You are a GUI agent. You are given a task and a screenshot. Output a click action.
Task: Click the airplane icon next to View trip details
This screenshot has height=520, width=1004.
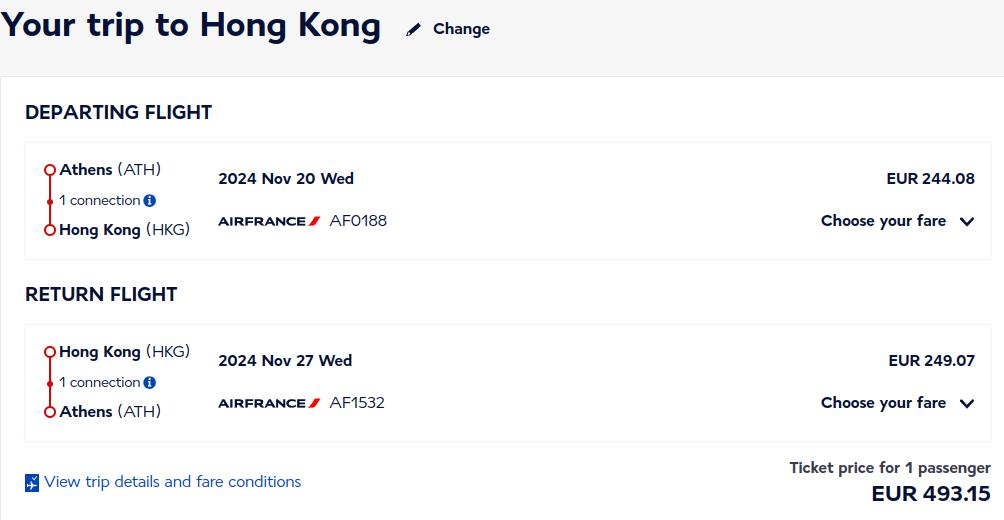pyautogui.click(x=32, y=483)
